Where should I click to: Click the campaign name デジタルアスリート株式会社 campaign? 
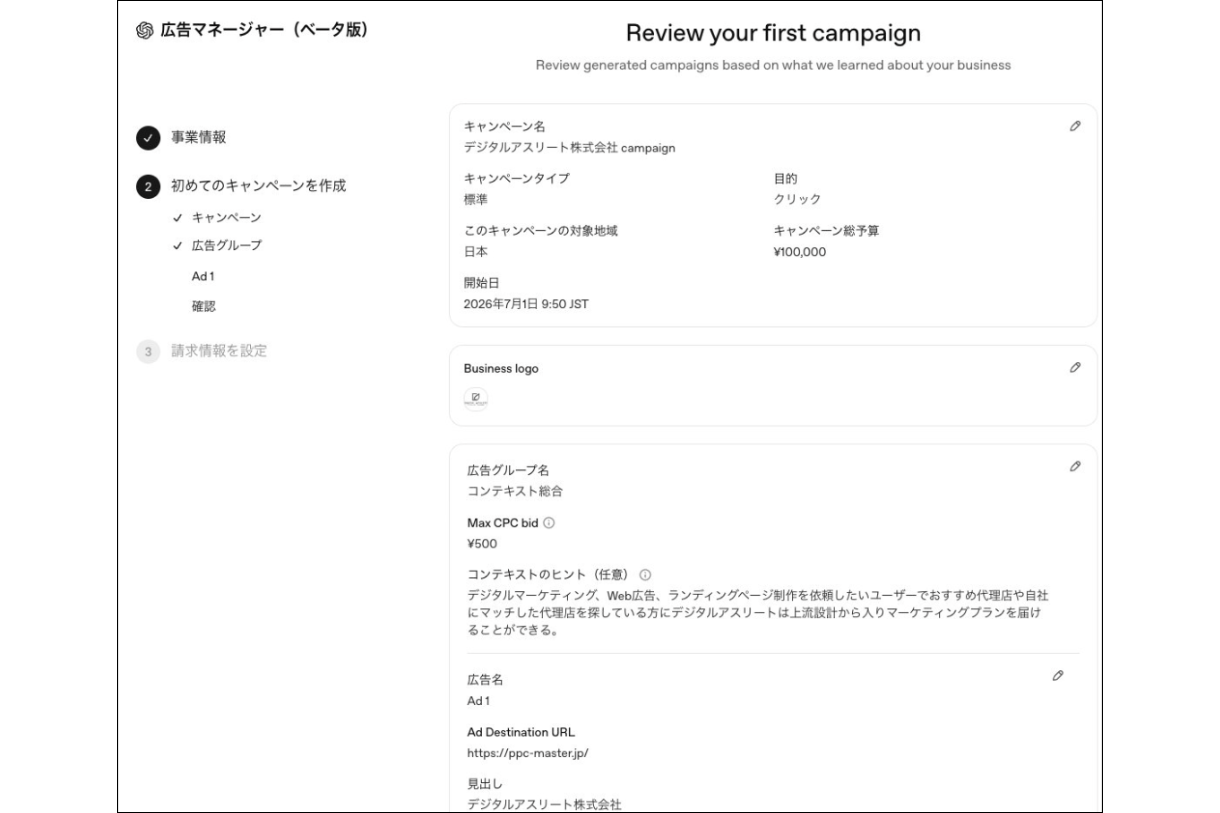click(x=569, y=148)
